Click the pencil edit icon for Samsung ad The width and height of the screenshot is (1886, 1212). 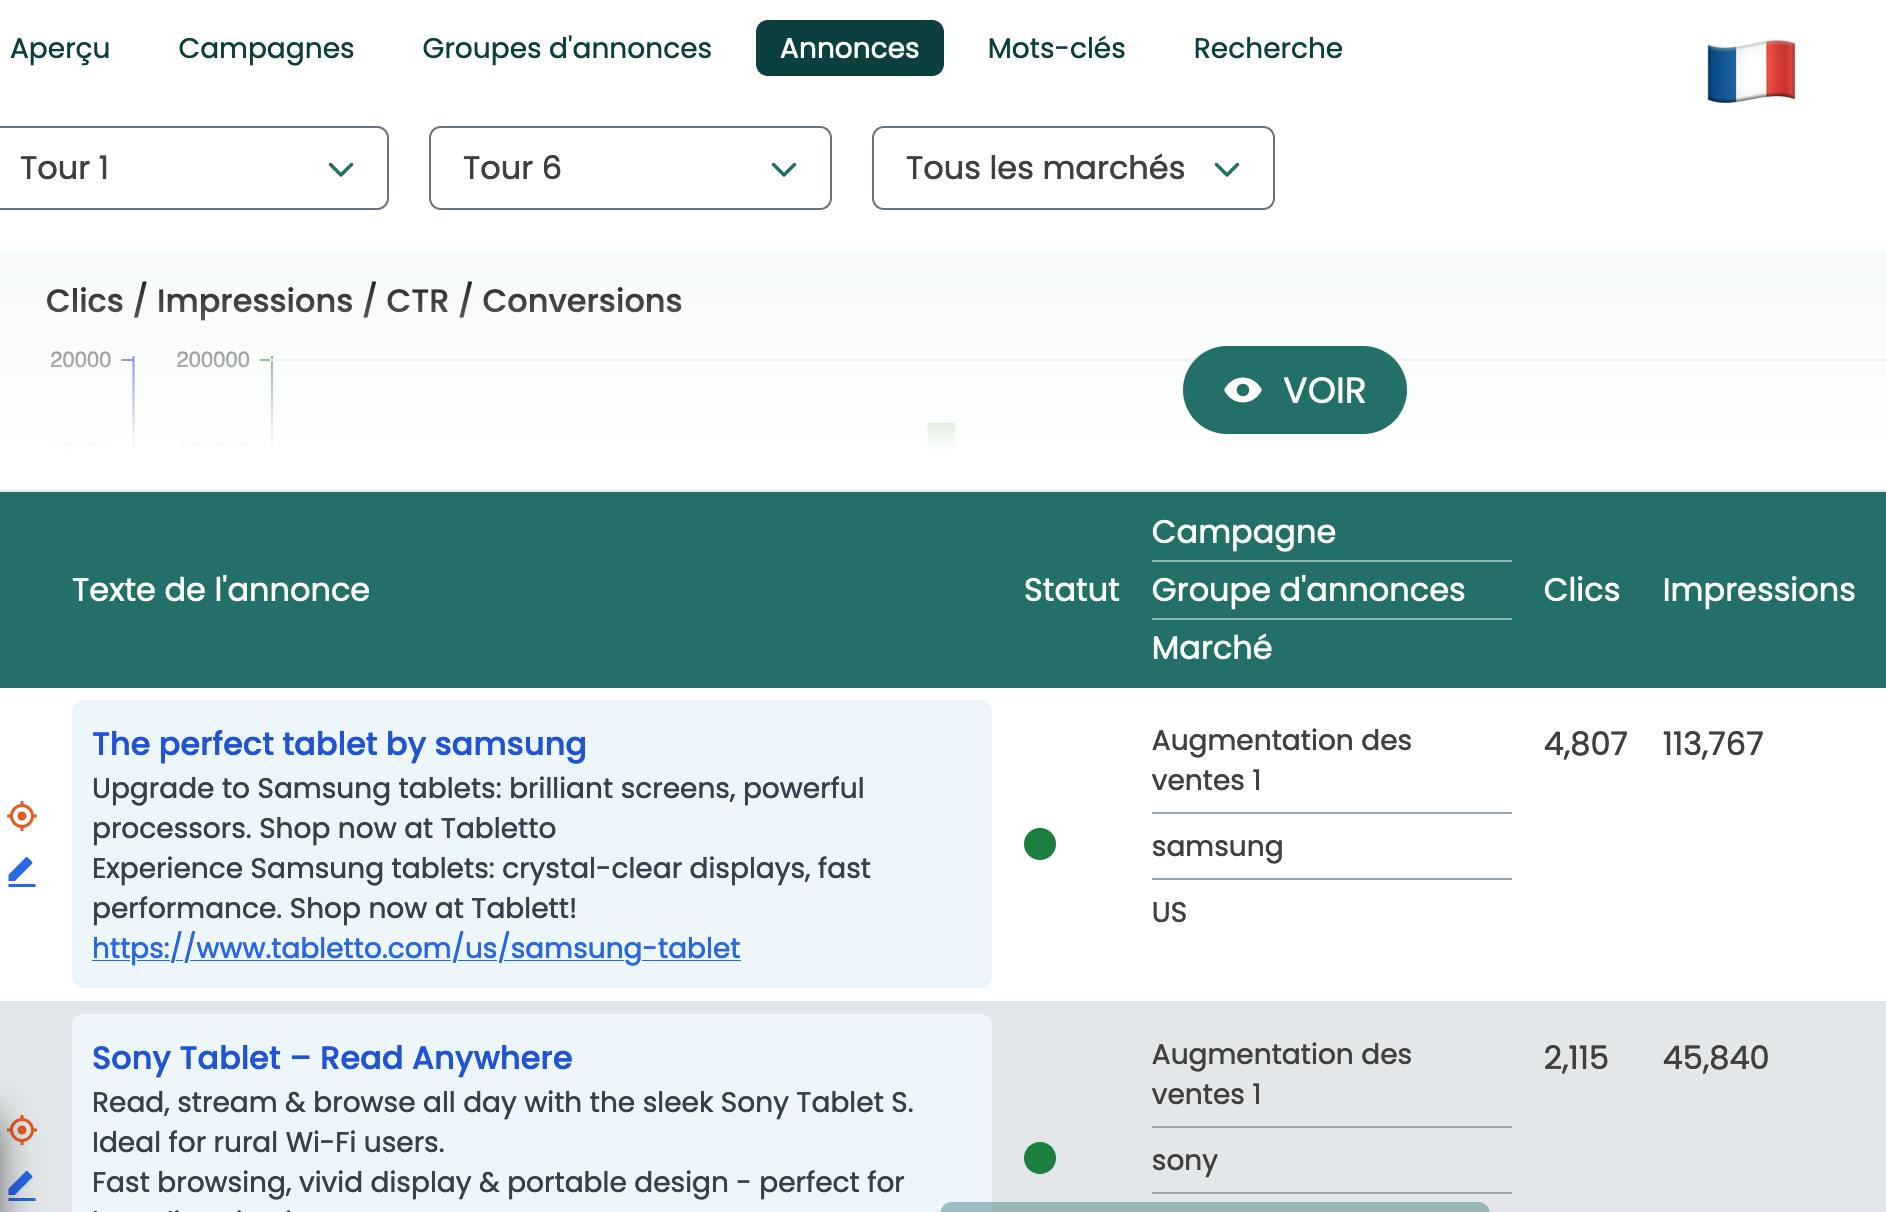(x=22, y=872)
